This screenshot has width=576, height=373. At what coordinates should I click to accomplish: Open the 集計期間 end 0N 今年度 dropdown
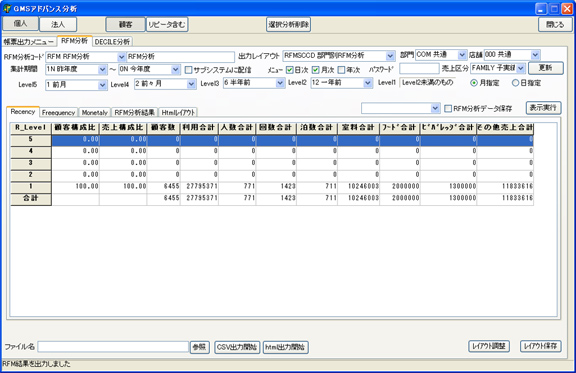click(x=176, y=69)
